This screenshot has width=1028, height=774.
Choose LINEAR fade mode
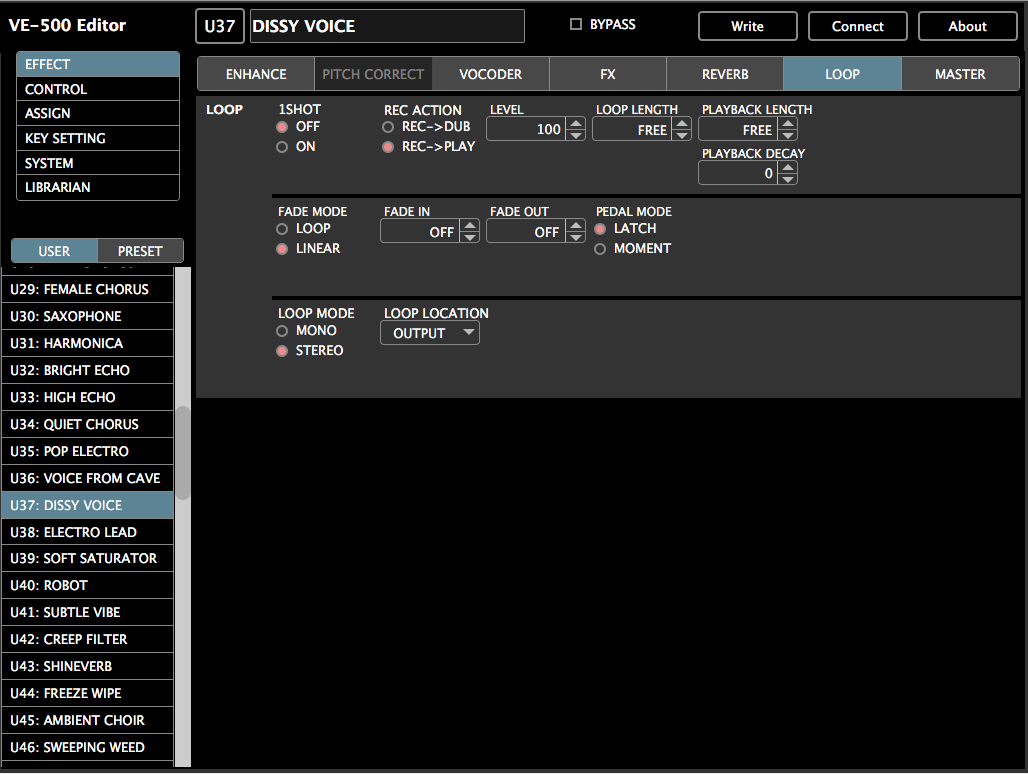tap(283, 249)
